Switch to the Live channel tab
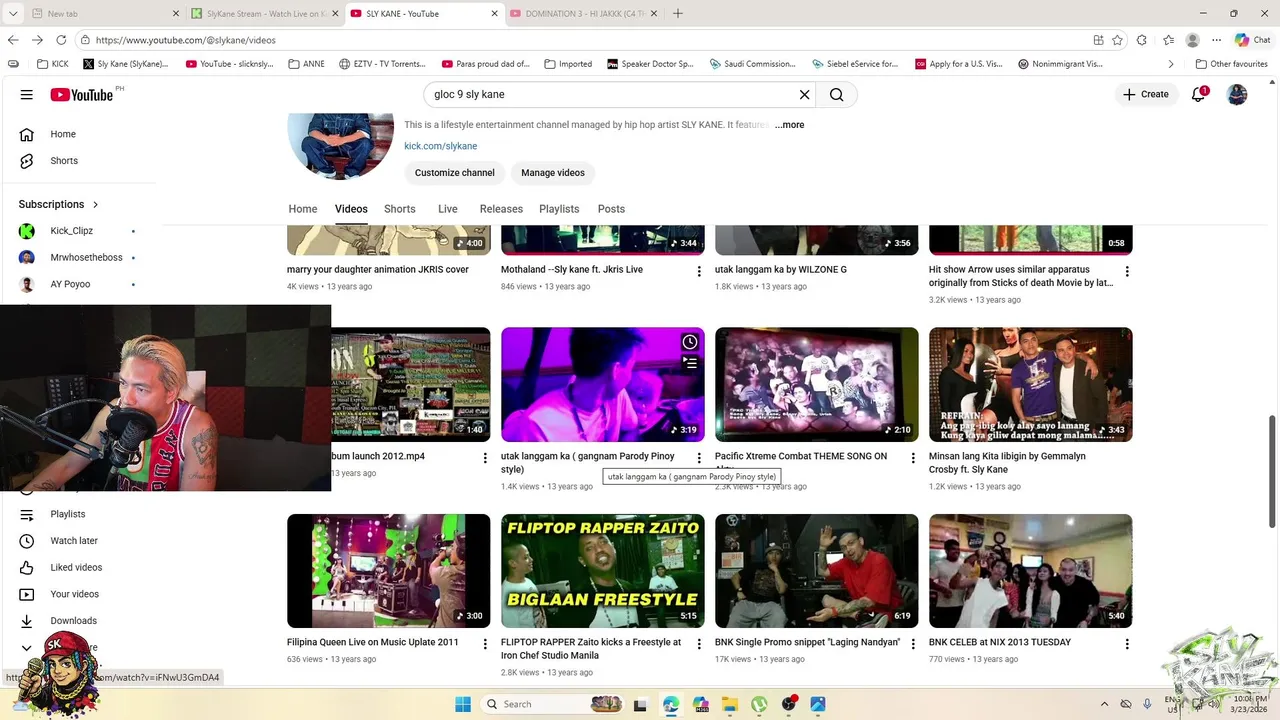Screen dimensions: 1280x720 (x=448, y=209)
